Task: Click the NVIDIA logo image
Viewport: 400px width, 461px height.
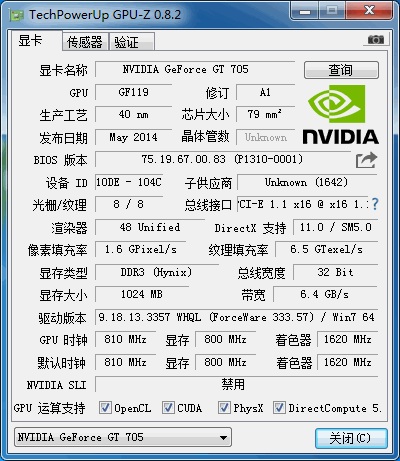Action: 341,115
